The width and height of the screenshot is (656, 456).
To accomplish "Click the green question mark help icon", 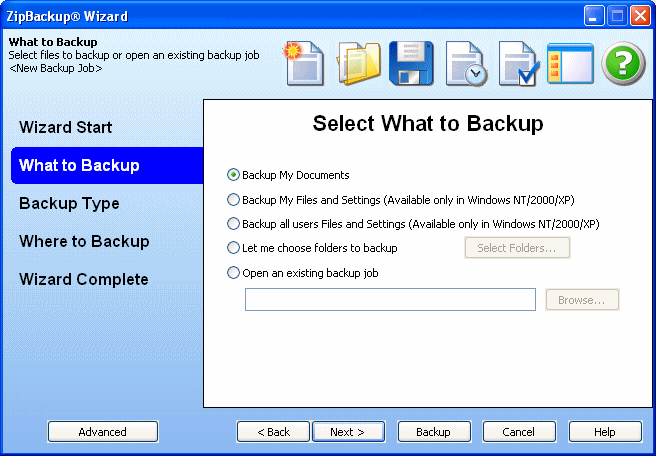I will pos(623,63).
